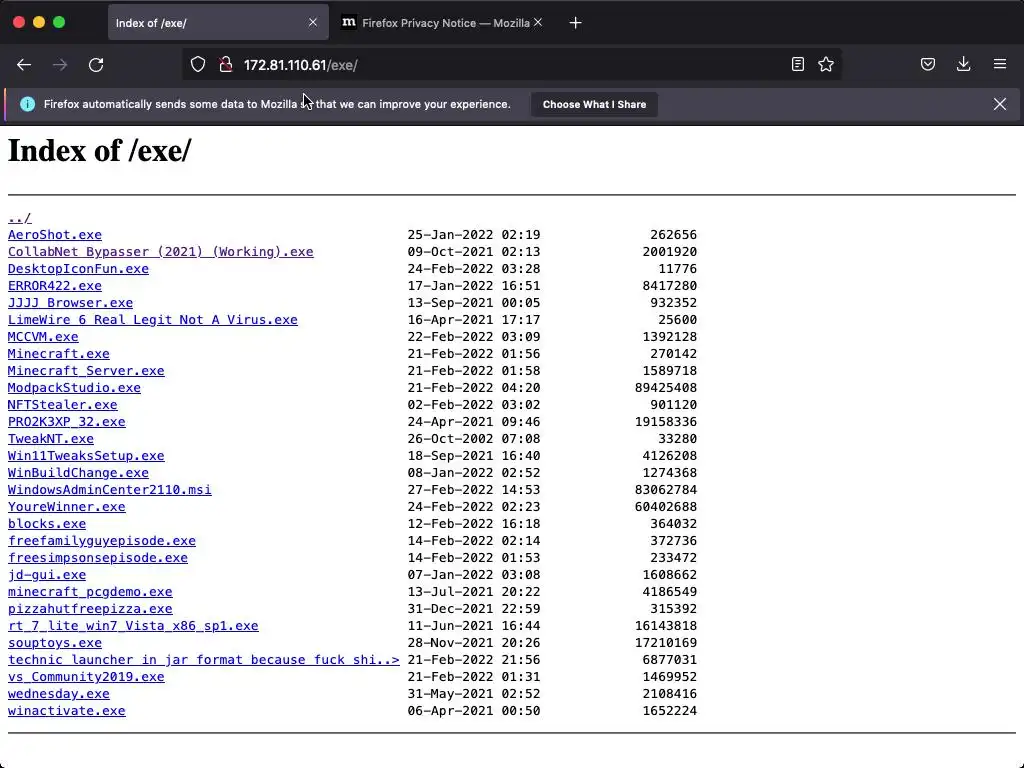The width and height of the screenshot is (1024, 768).
Task: Click the blue info icon in notification bar
Action: (27, 104)
